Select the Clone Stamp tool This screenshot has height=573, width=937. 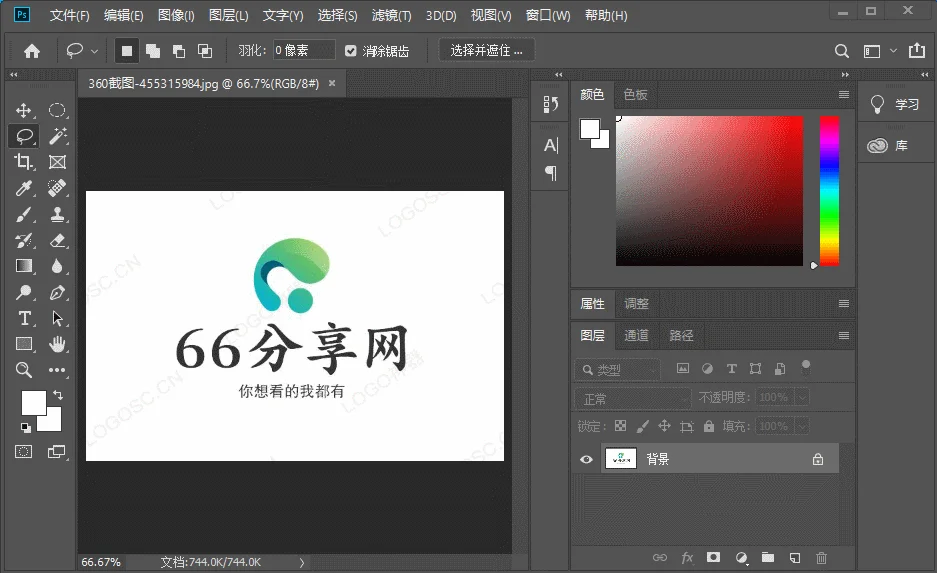(x=57, y=214)
